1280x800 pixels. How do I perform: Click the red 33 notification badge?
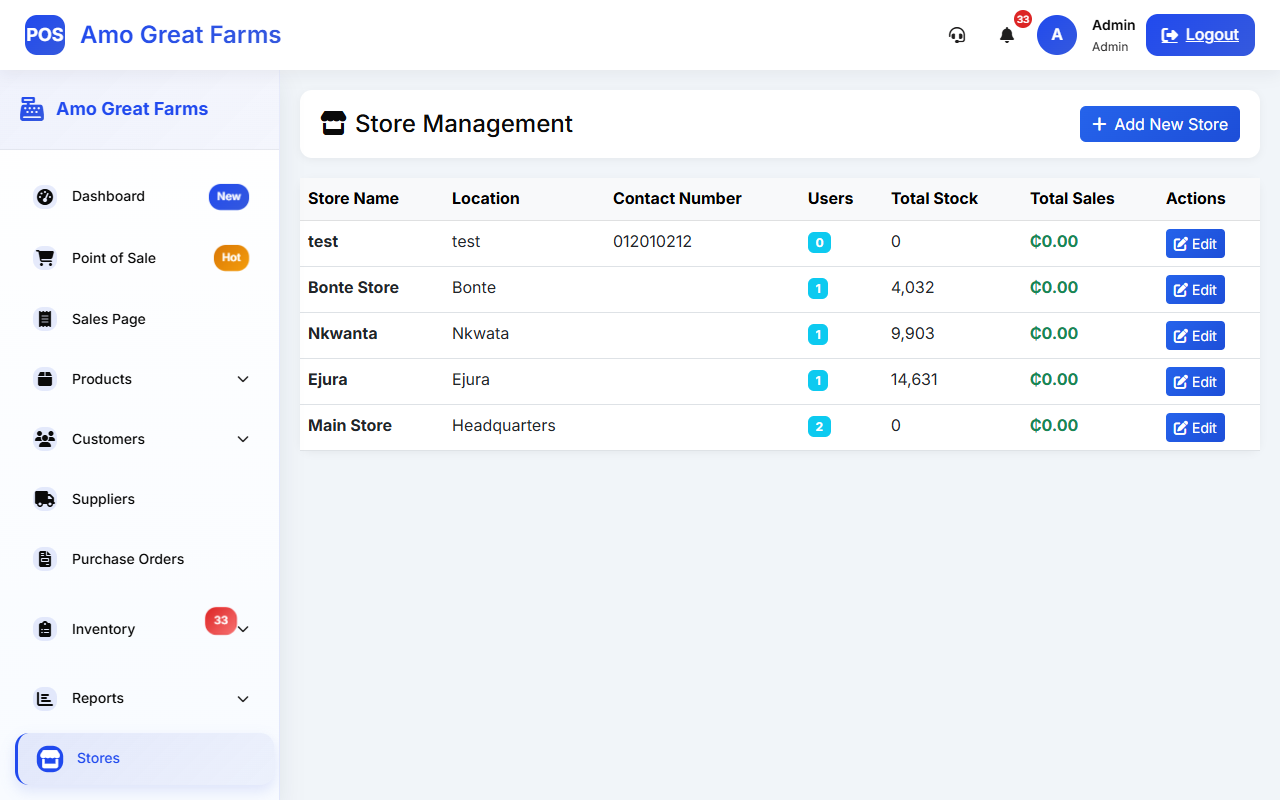(x=1022, y=19)
